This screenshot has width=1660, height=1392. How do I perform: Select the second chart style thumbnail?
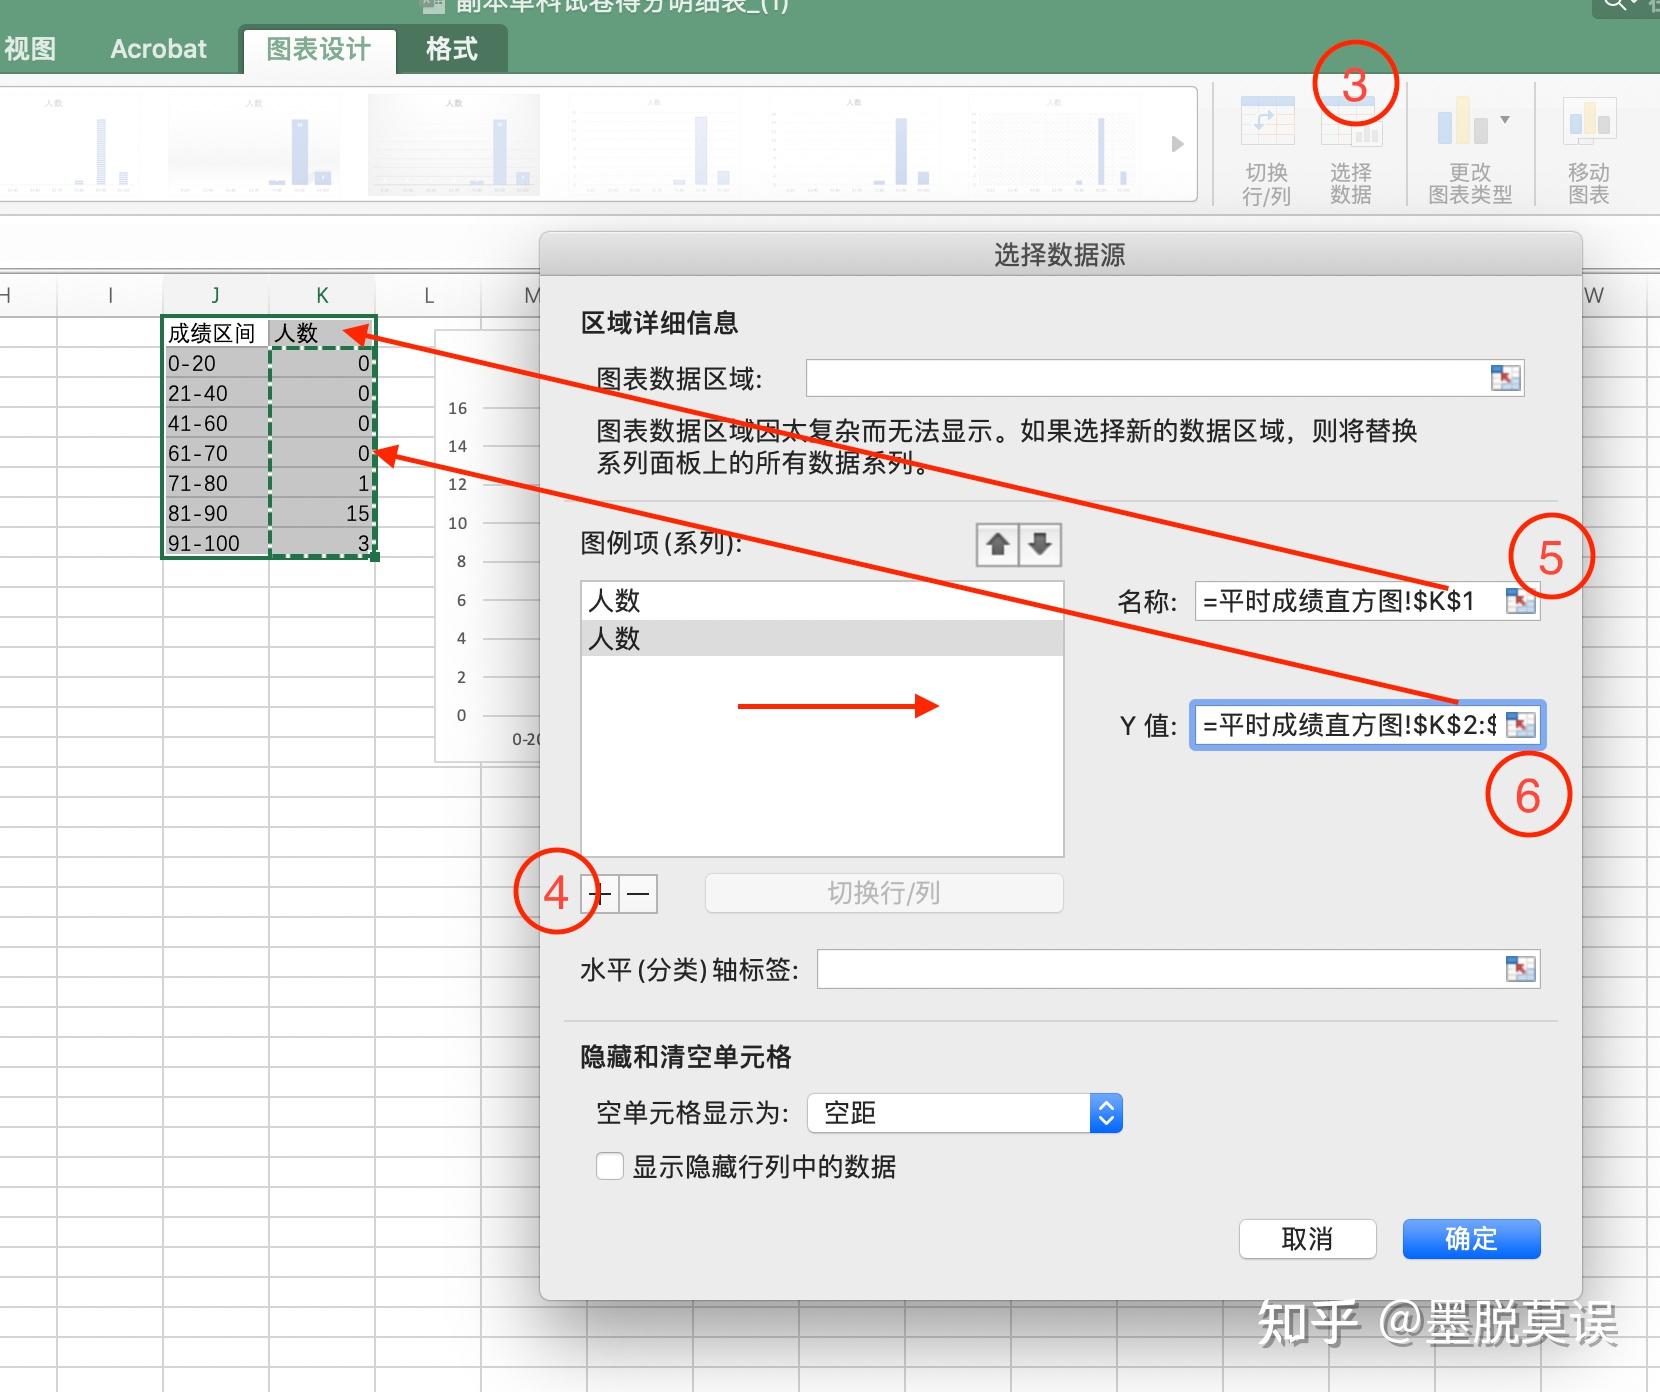point(254,144)
